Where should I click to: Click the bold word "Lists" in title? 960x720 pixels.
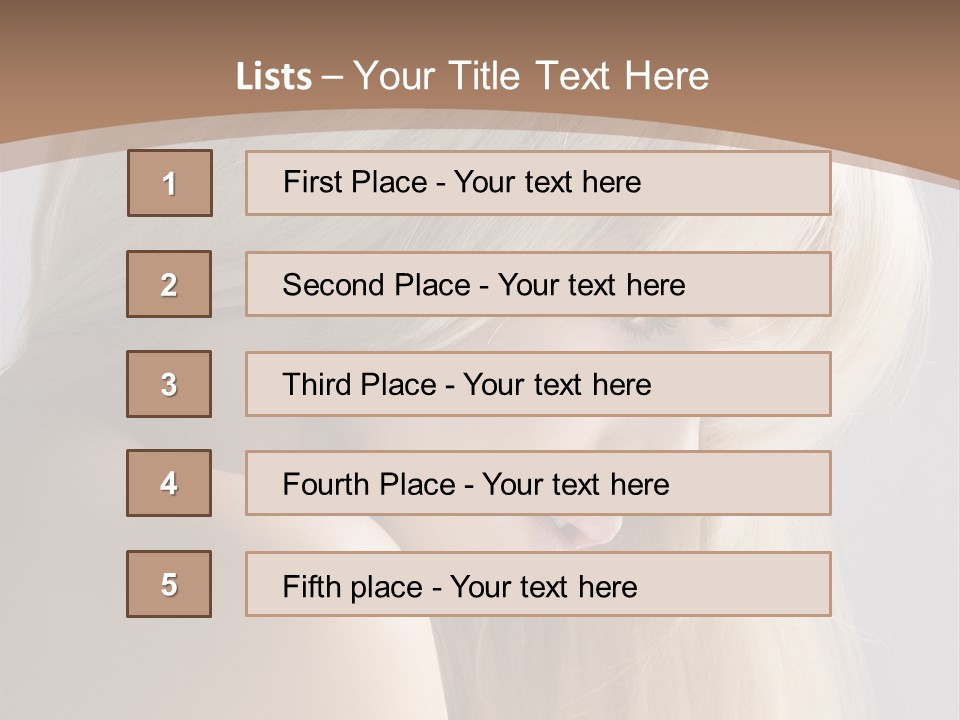(x=274, y=77)
